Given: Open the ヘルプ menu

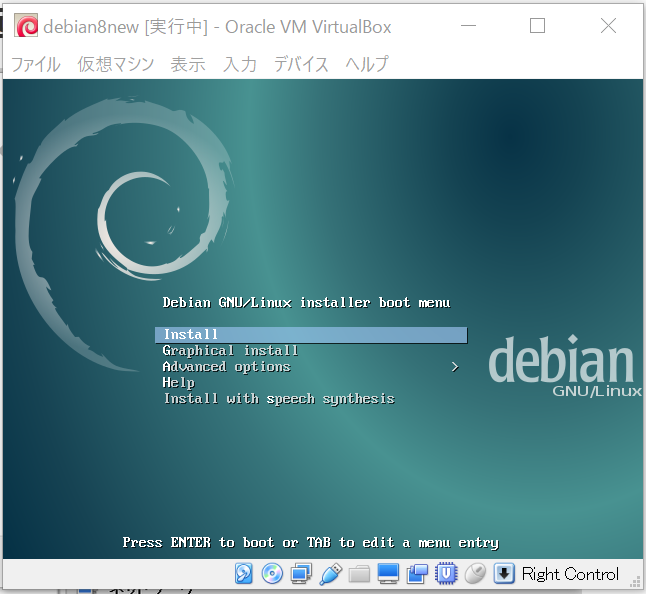Looking at the screenshot, I should pos(367,64).
